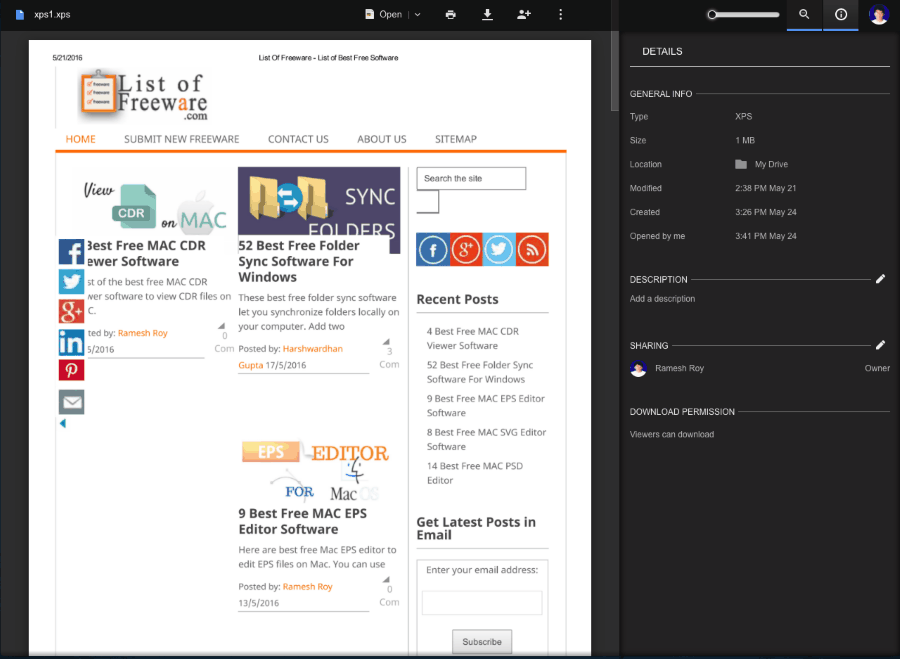Click the email envelope share icon
The height and width of the screenshot is (659, 900).
coord(71,402)
